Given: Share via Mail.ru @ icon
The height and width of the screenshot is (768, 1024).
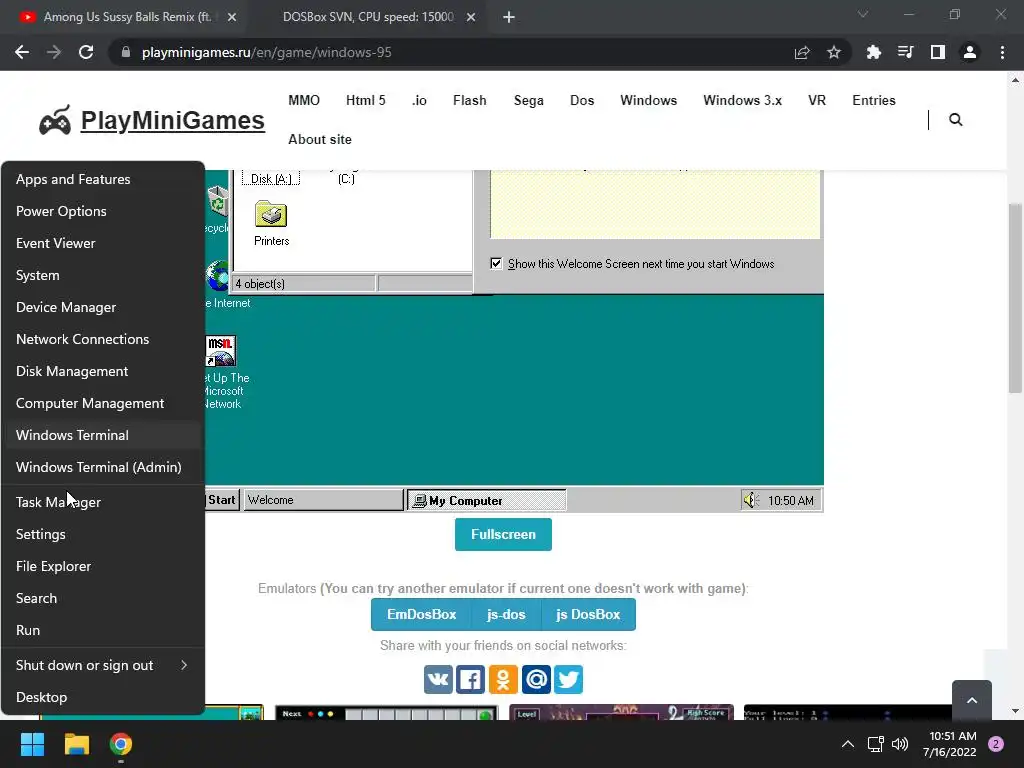Looking at the screenshot, I should coord(536,679).
